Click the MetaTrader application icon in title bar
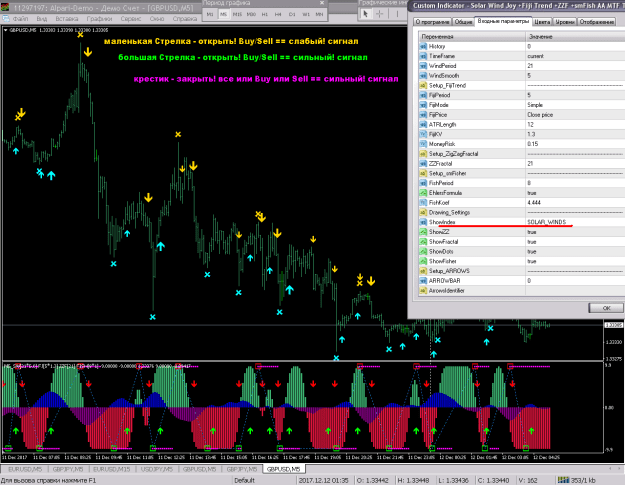Screen dimensions: 625x485 tap(5, 8)
